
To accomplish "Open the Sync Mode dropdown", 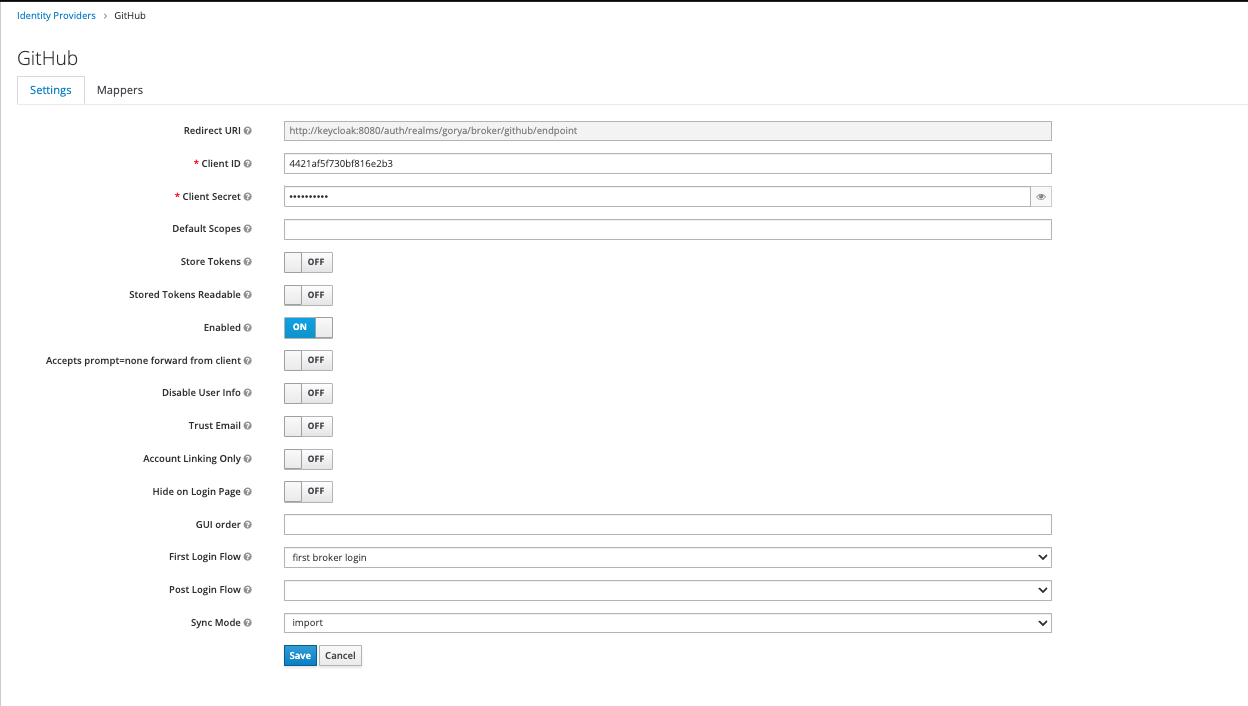I will point(668,623).
